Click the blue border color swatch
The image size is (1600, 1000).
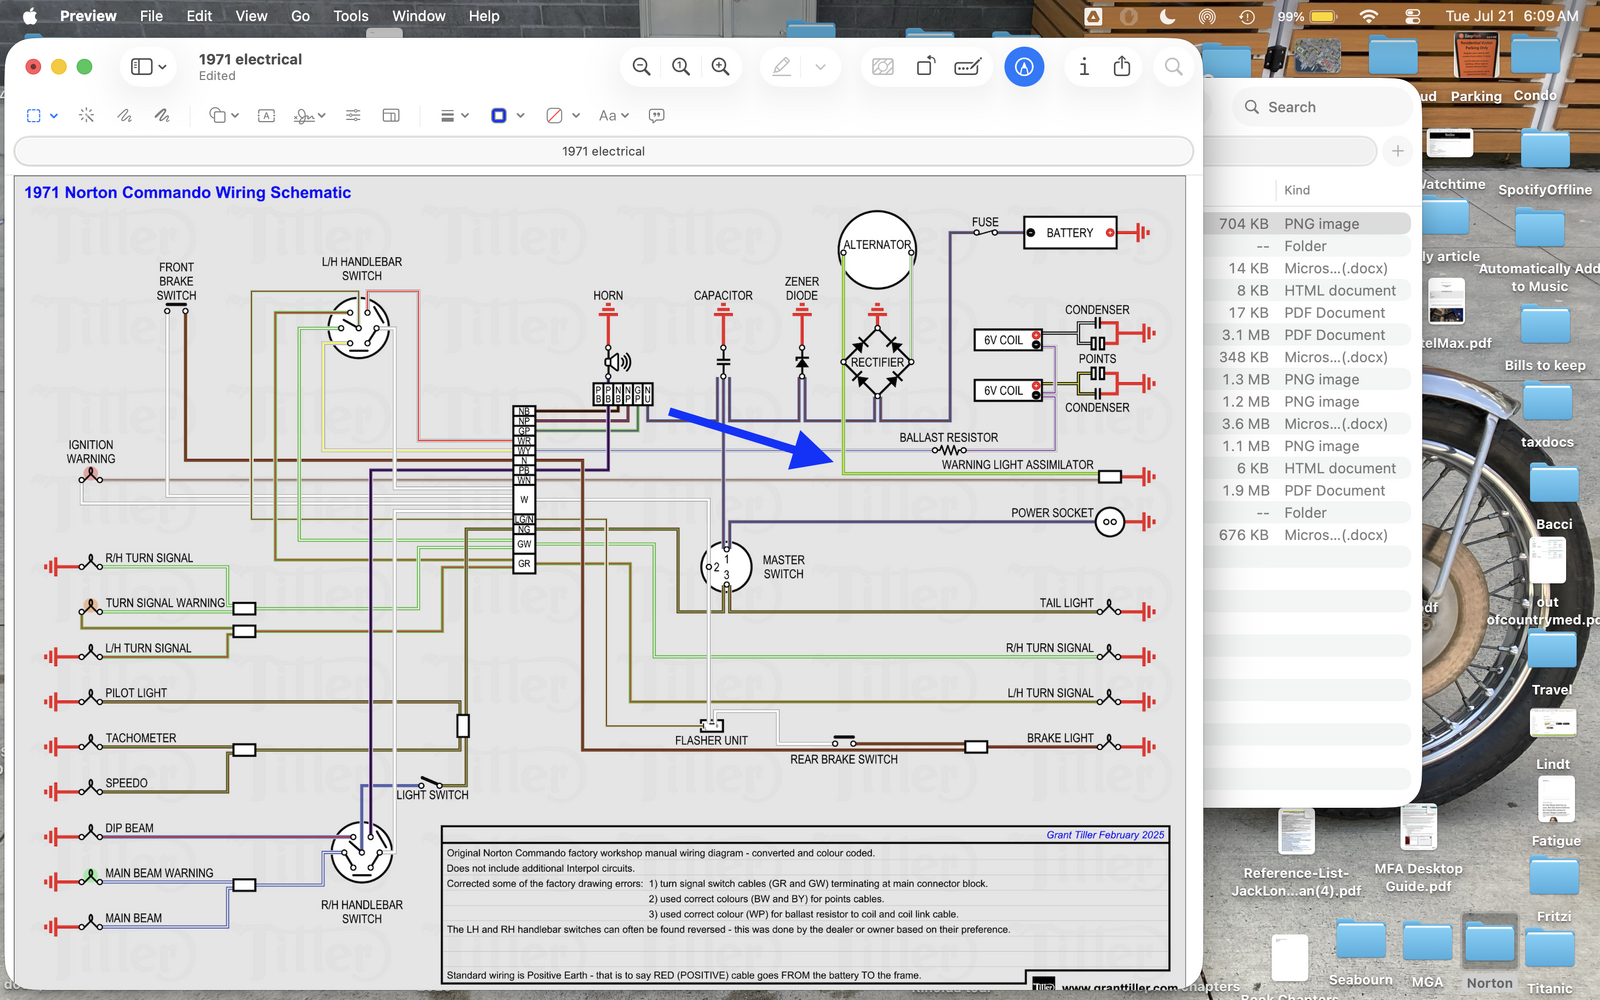[x=499, y=116]
